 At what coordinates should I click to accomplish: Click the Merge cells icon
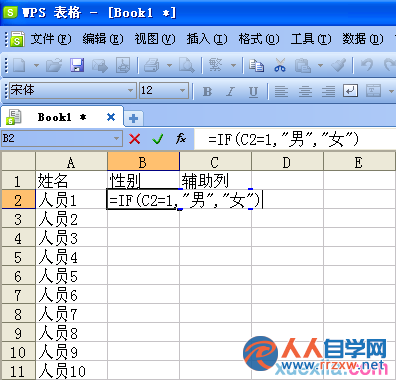point(373,91)
